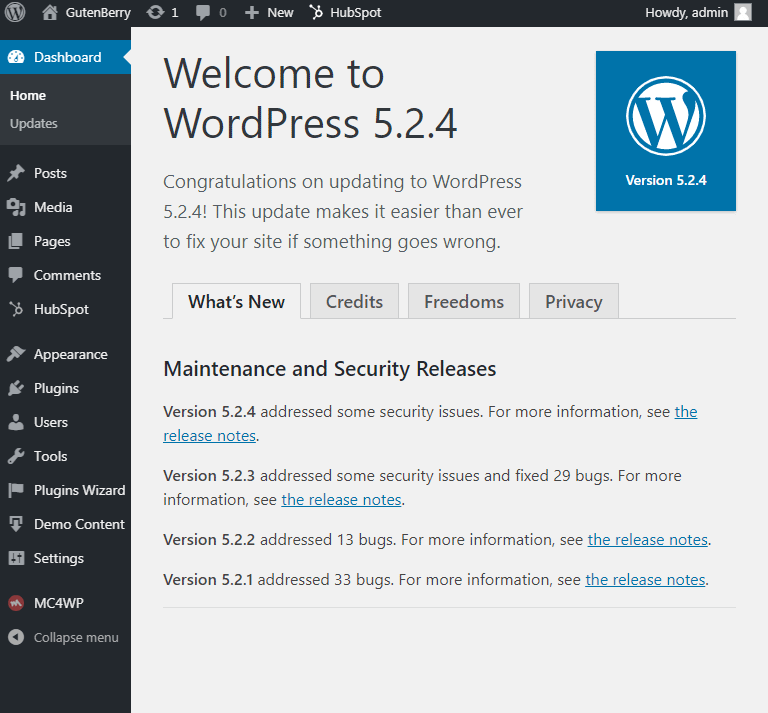
Task: Open the WordPress logo menu in admin bar
Action: click(x=15, y=12)
